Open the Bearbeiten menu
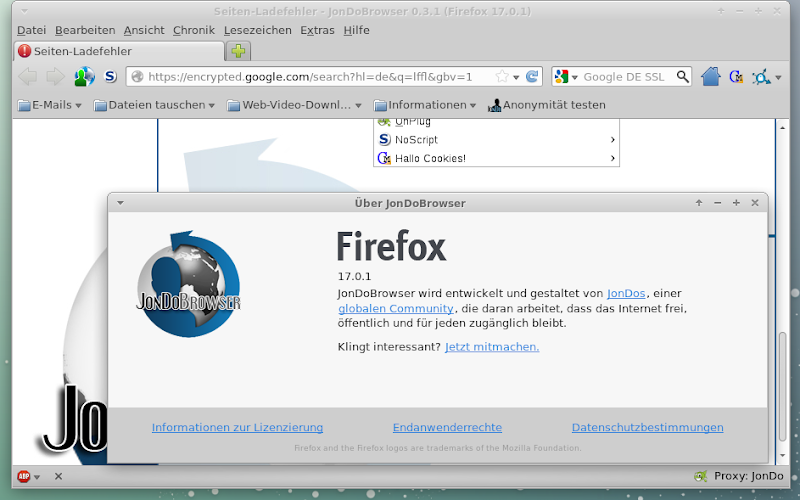800x500 pixels. [85, 30]
